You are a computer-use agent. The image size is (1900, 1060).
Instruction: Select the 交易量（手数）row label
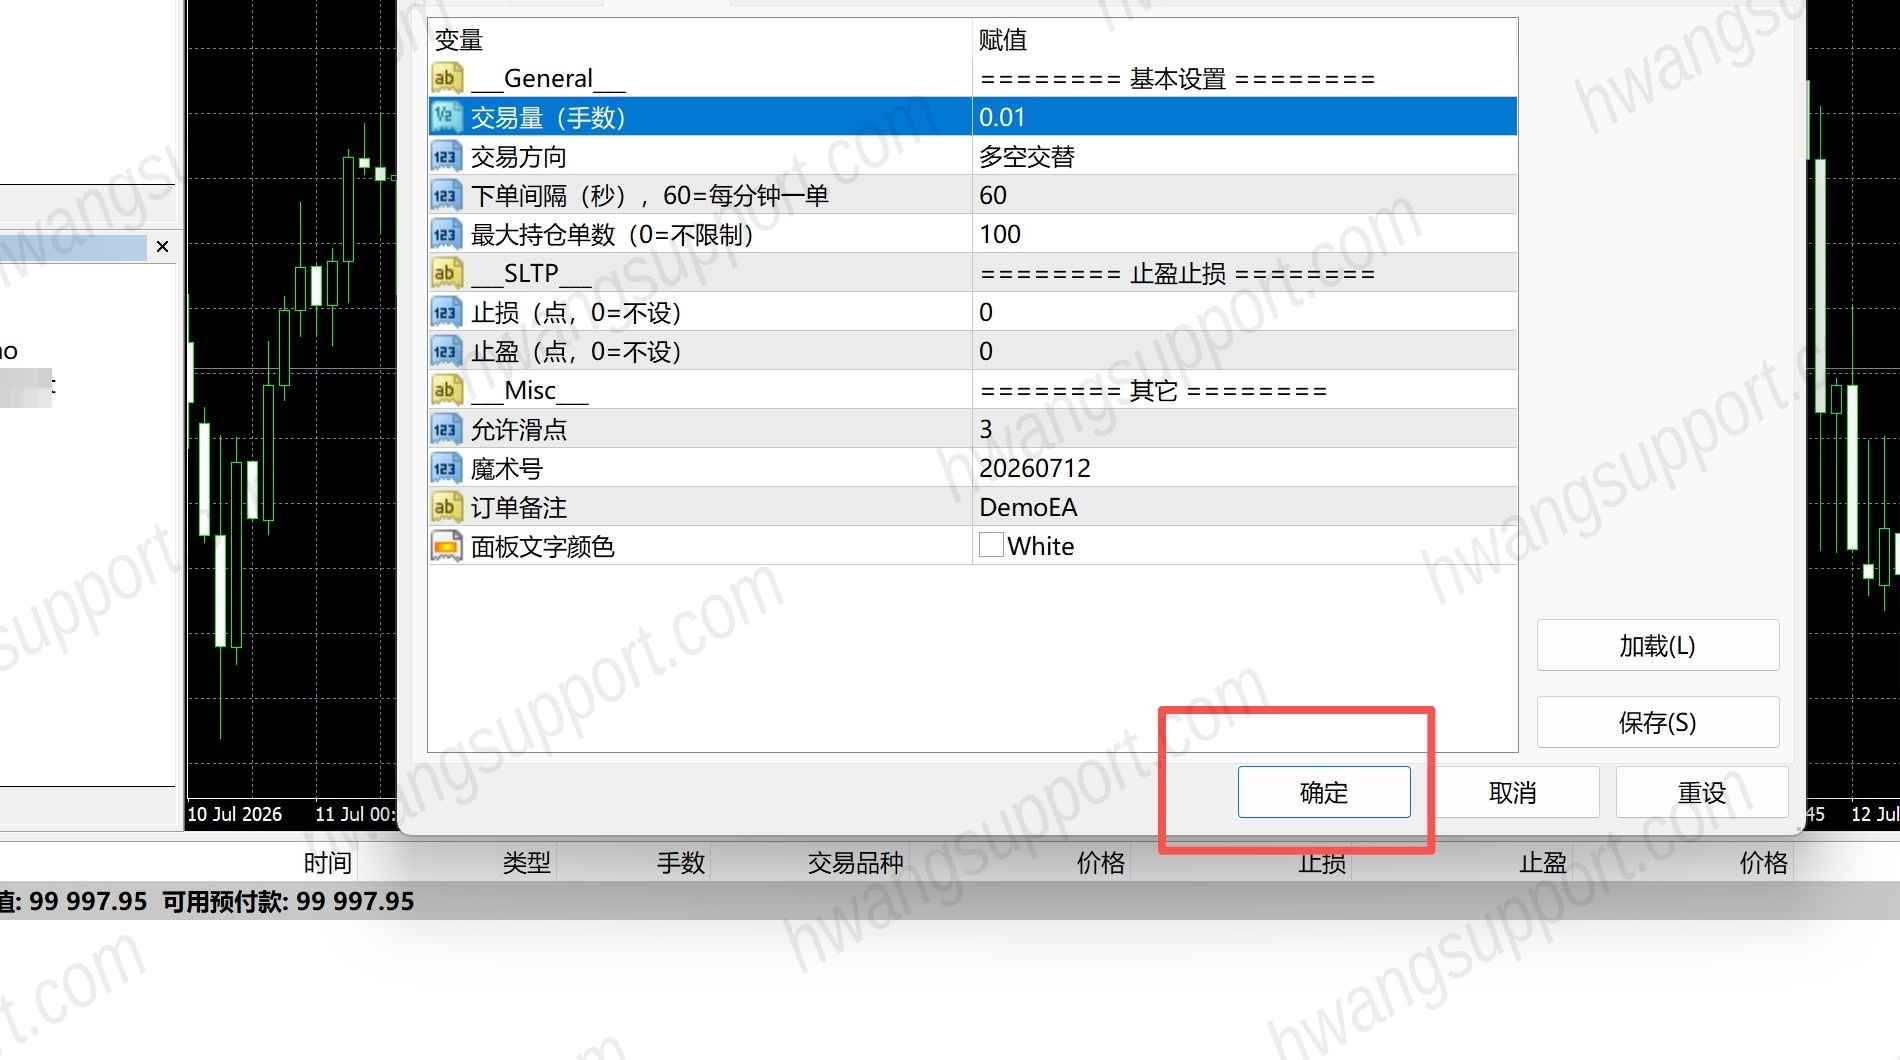point(548,117)
